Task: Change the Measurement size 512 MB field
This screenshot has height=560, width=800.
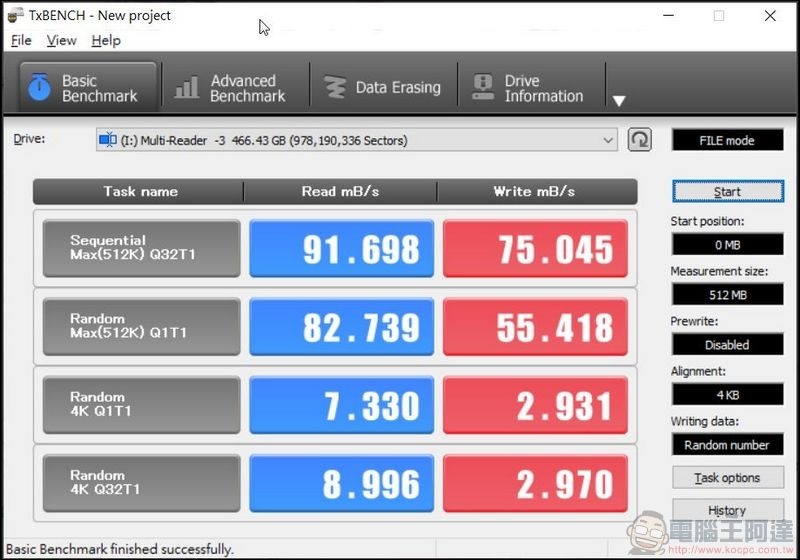Action: 728,295
